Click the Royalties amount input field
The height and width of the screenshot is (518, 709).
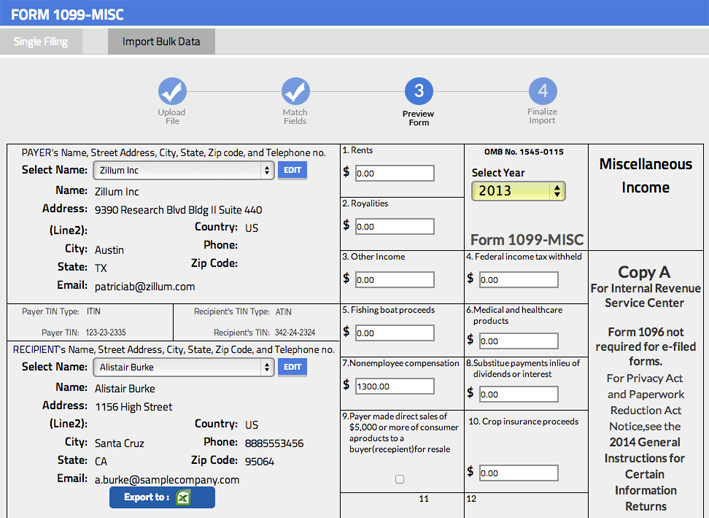[x=394, y=227]
